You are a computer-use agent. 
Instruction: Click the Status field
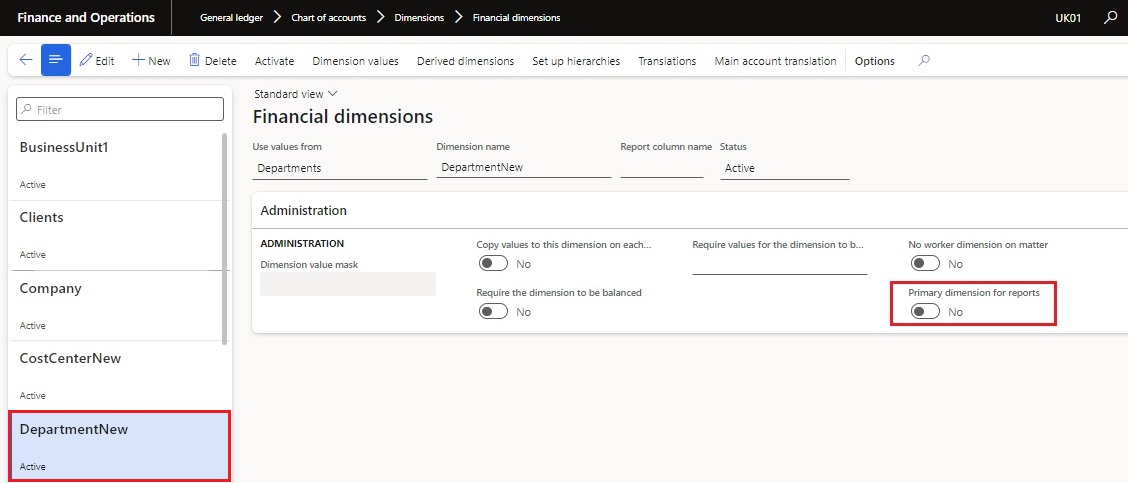pos(785,168)
